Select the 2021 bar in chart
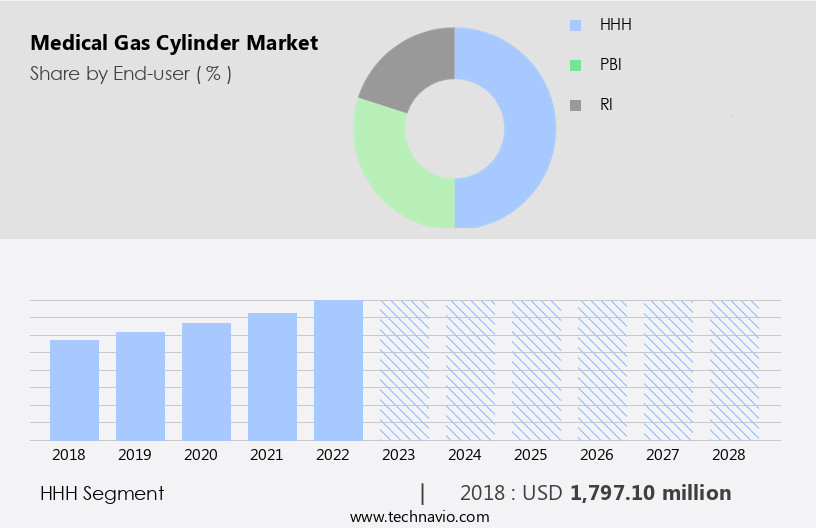The image size is (816, 528). 272,376
